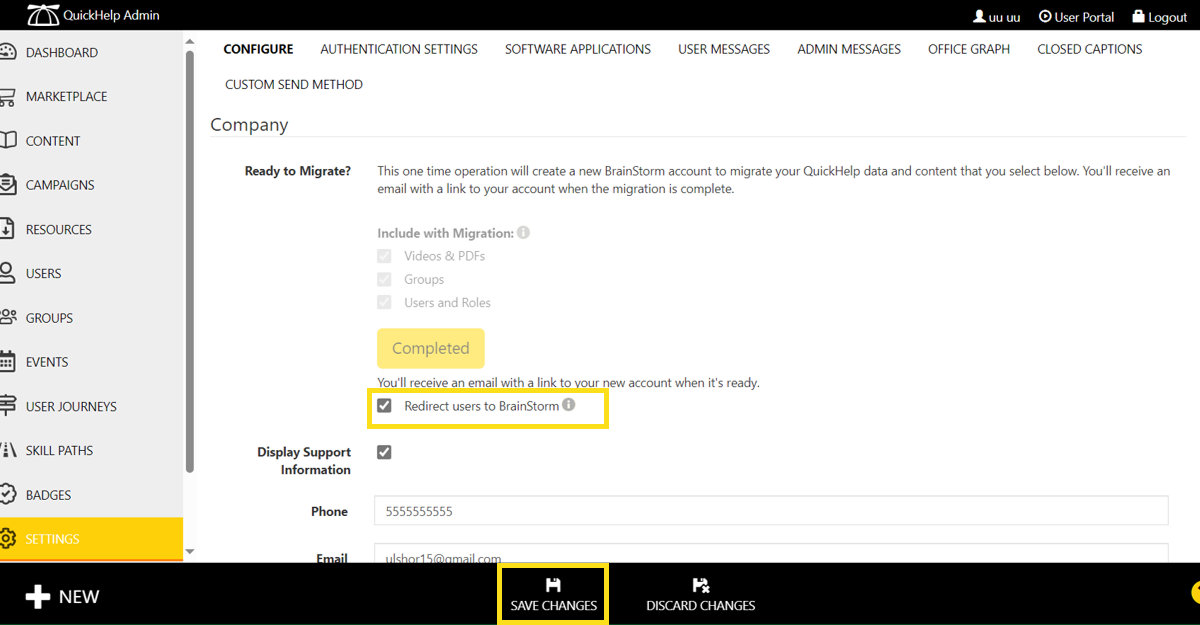Click the Events calendar icon
This screenshot has width=1200, height=625.
(7, 362)
